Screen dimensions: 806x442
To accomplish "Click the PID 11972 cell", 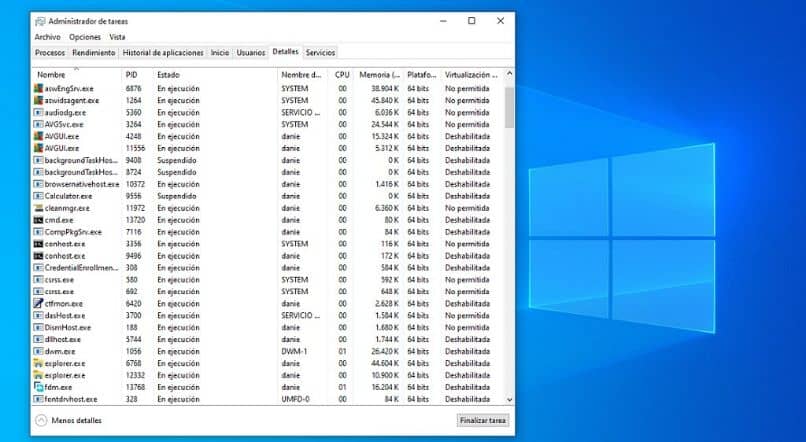I will tap(136, 208).
